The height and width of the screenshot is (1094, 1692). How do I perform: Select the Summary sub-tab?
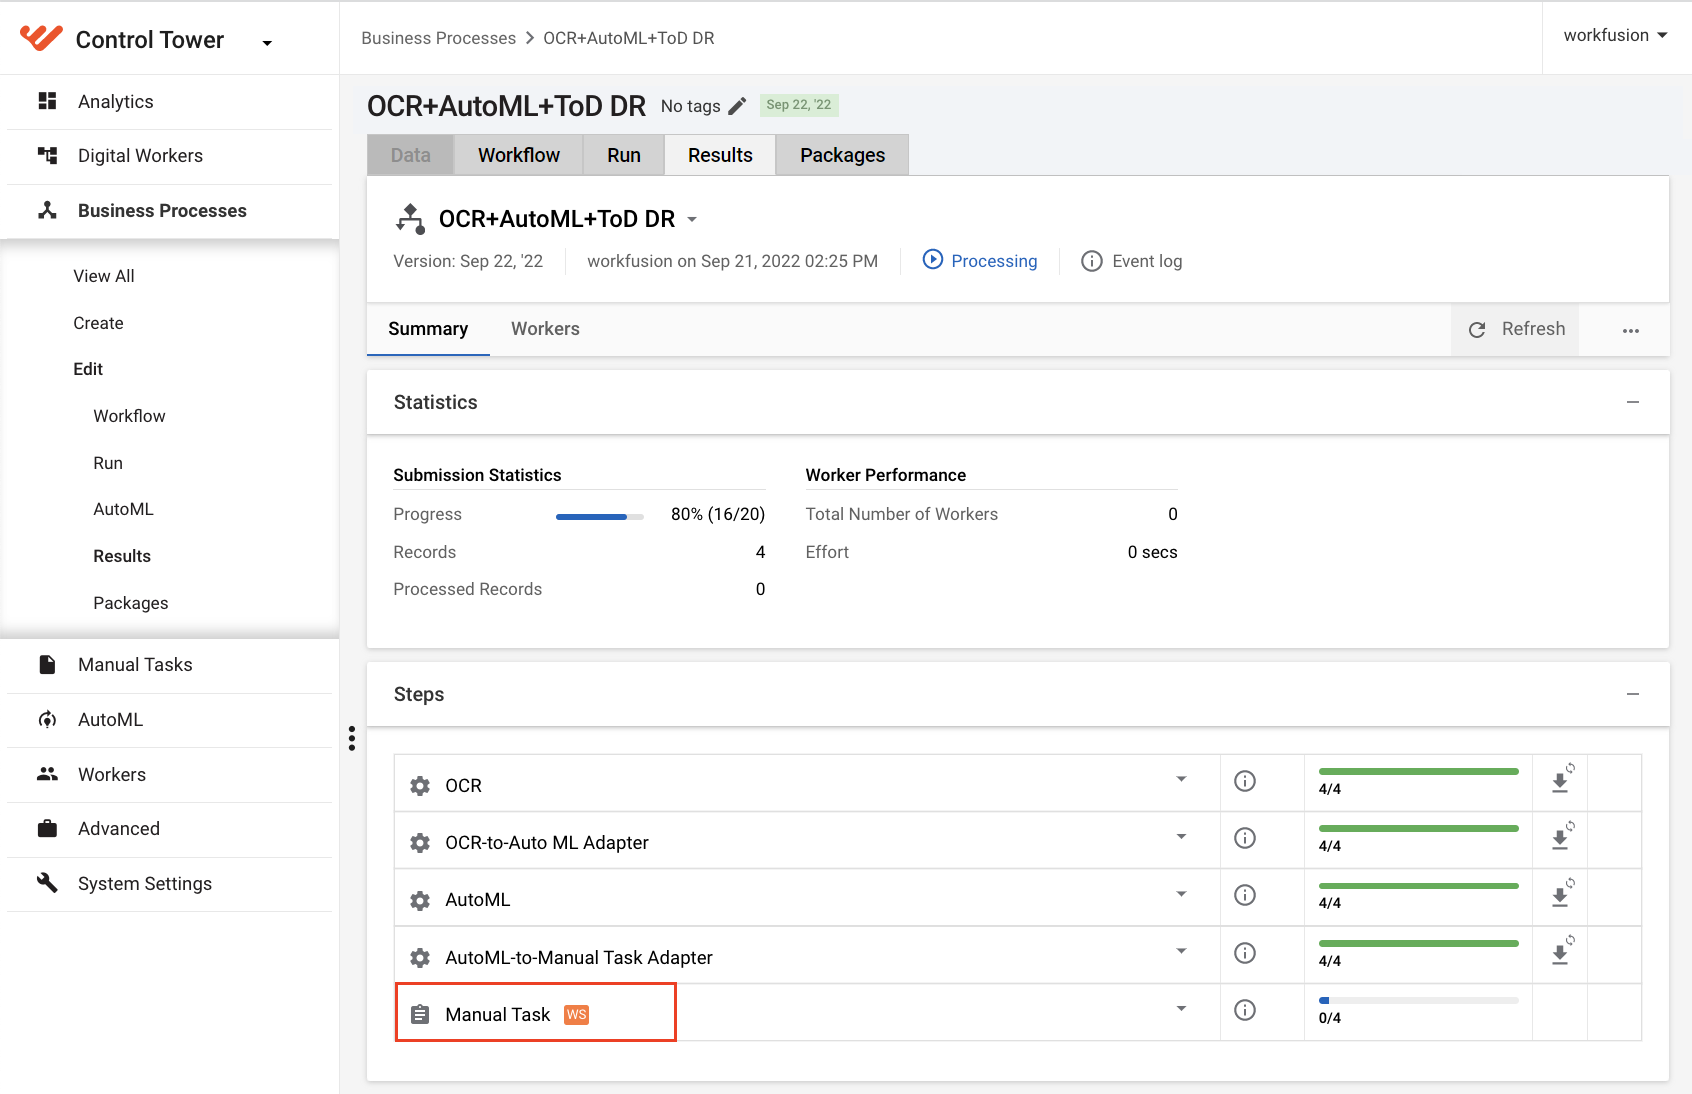pyautogui.click(x=428, y=329)
